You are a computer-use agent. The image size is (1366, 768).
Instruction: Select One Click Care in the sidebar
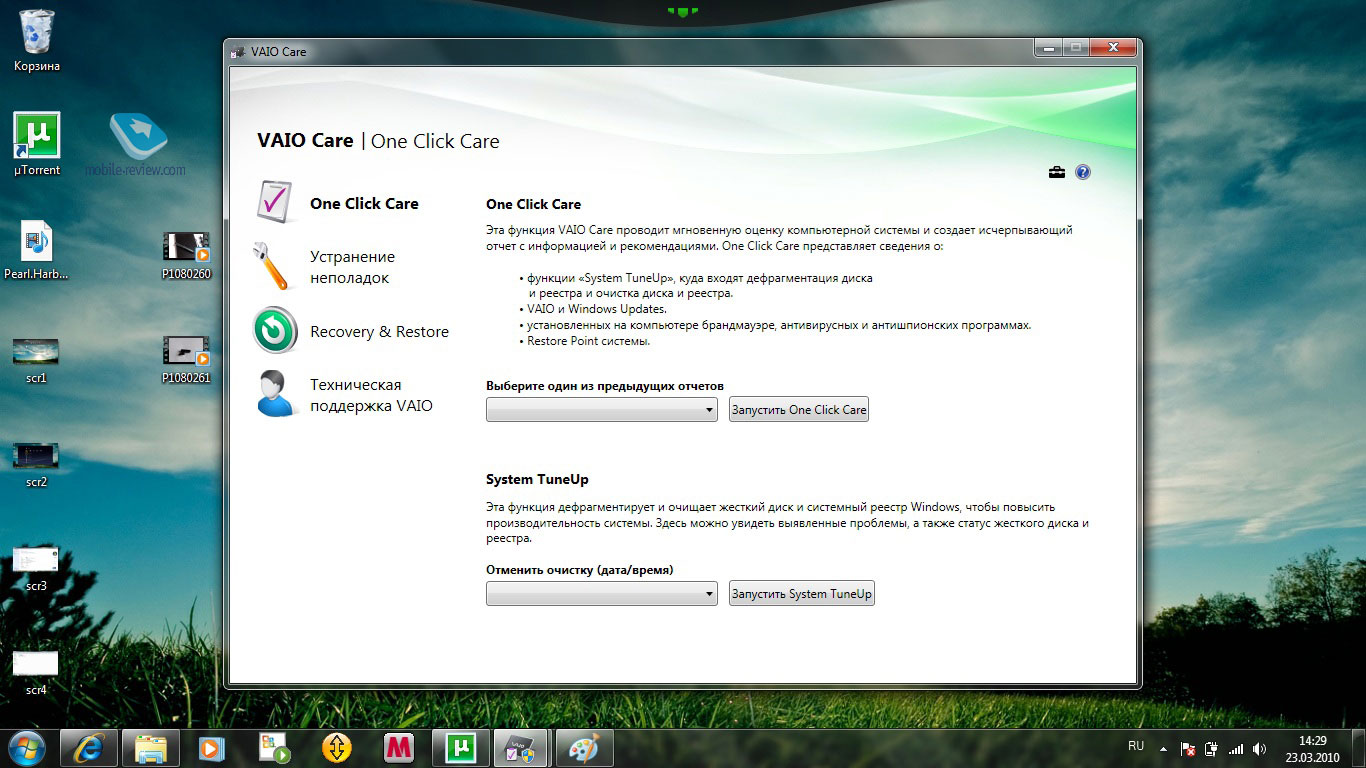pos(364,203)
